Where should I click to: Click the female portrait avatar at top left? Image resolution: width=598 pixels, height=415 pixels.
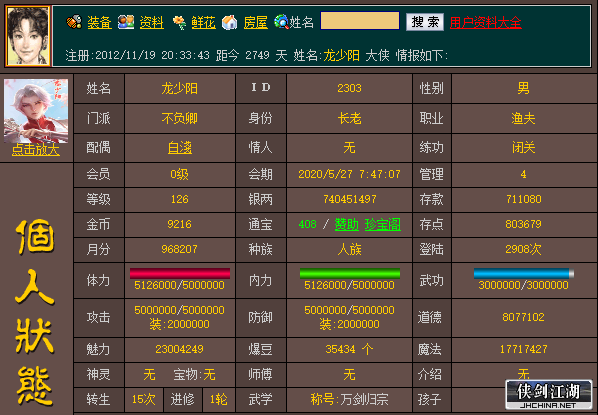(28, 36)
